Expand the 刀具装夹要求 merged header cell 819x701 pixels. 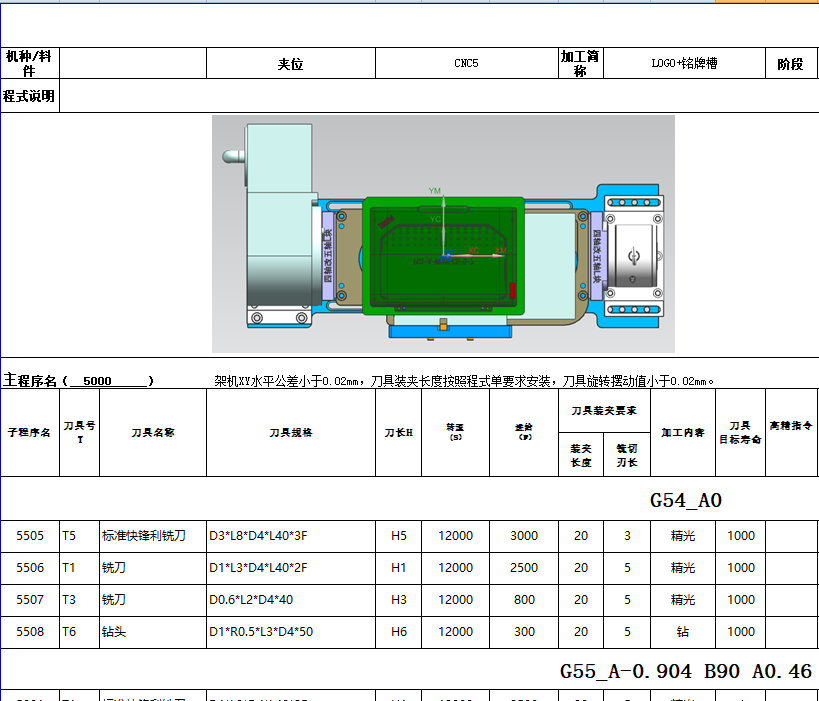coord(603,410)
